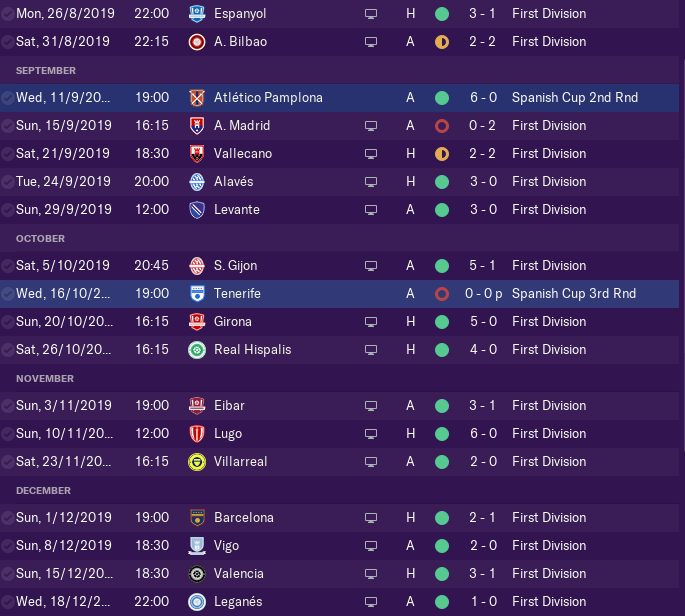Click the Atlético Pamplona club badge

coord(197,98)
